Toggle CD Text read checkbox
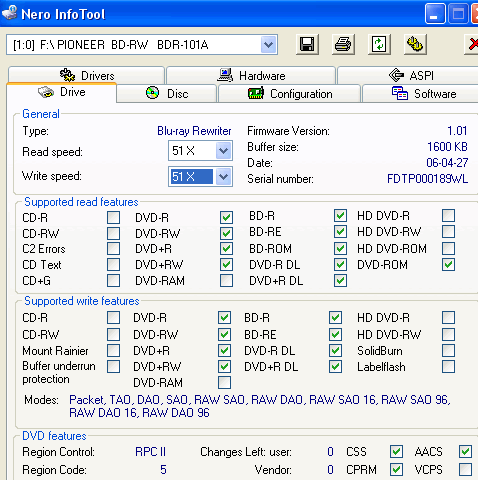The height and width of the screenshot is (480, 478). [113, 265]
